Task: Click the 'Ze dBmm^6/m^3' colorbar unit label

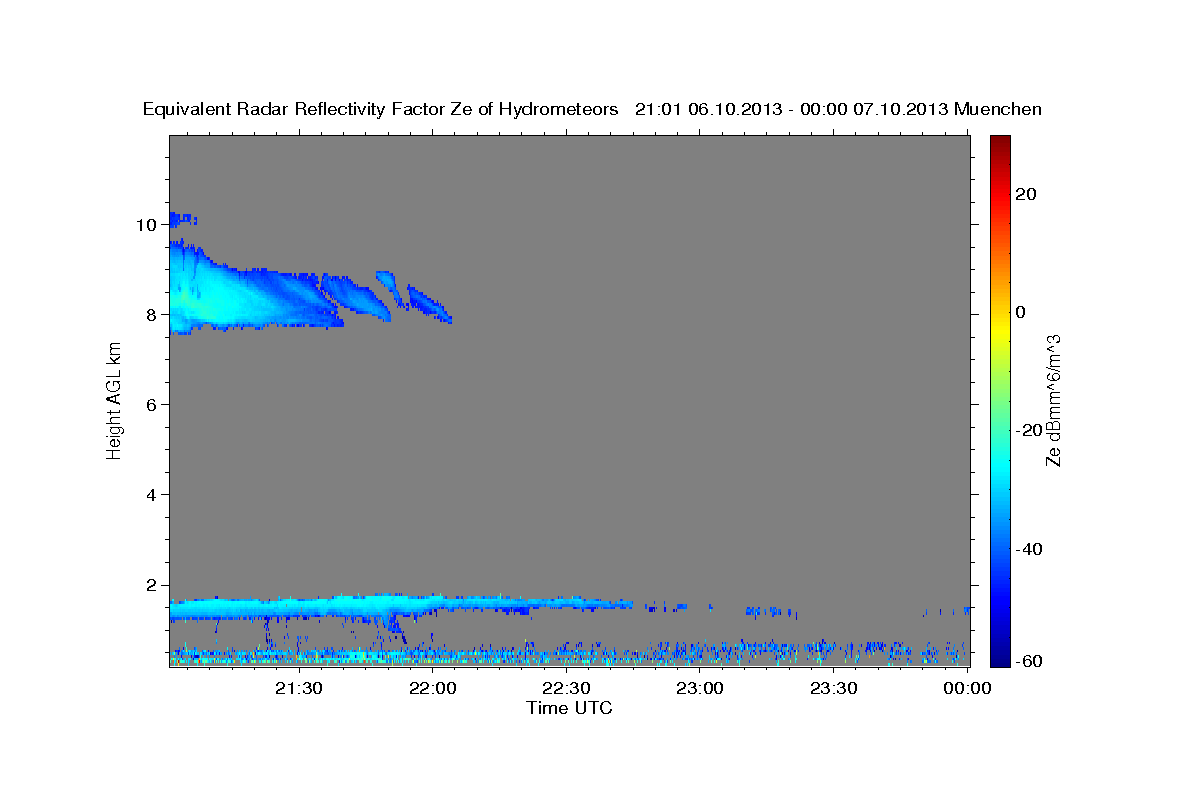Action: pyautogui.click(x=1053, y=400)
